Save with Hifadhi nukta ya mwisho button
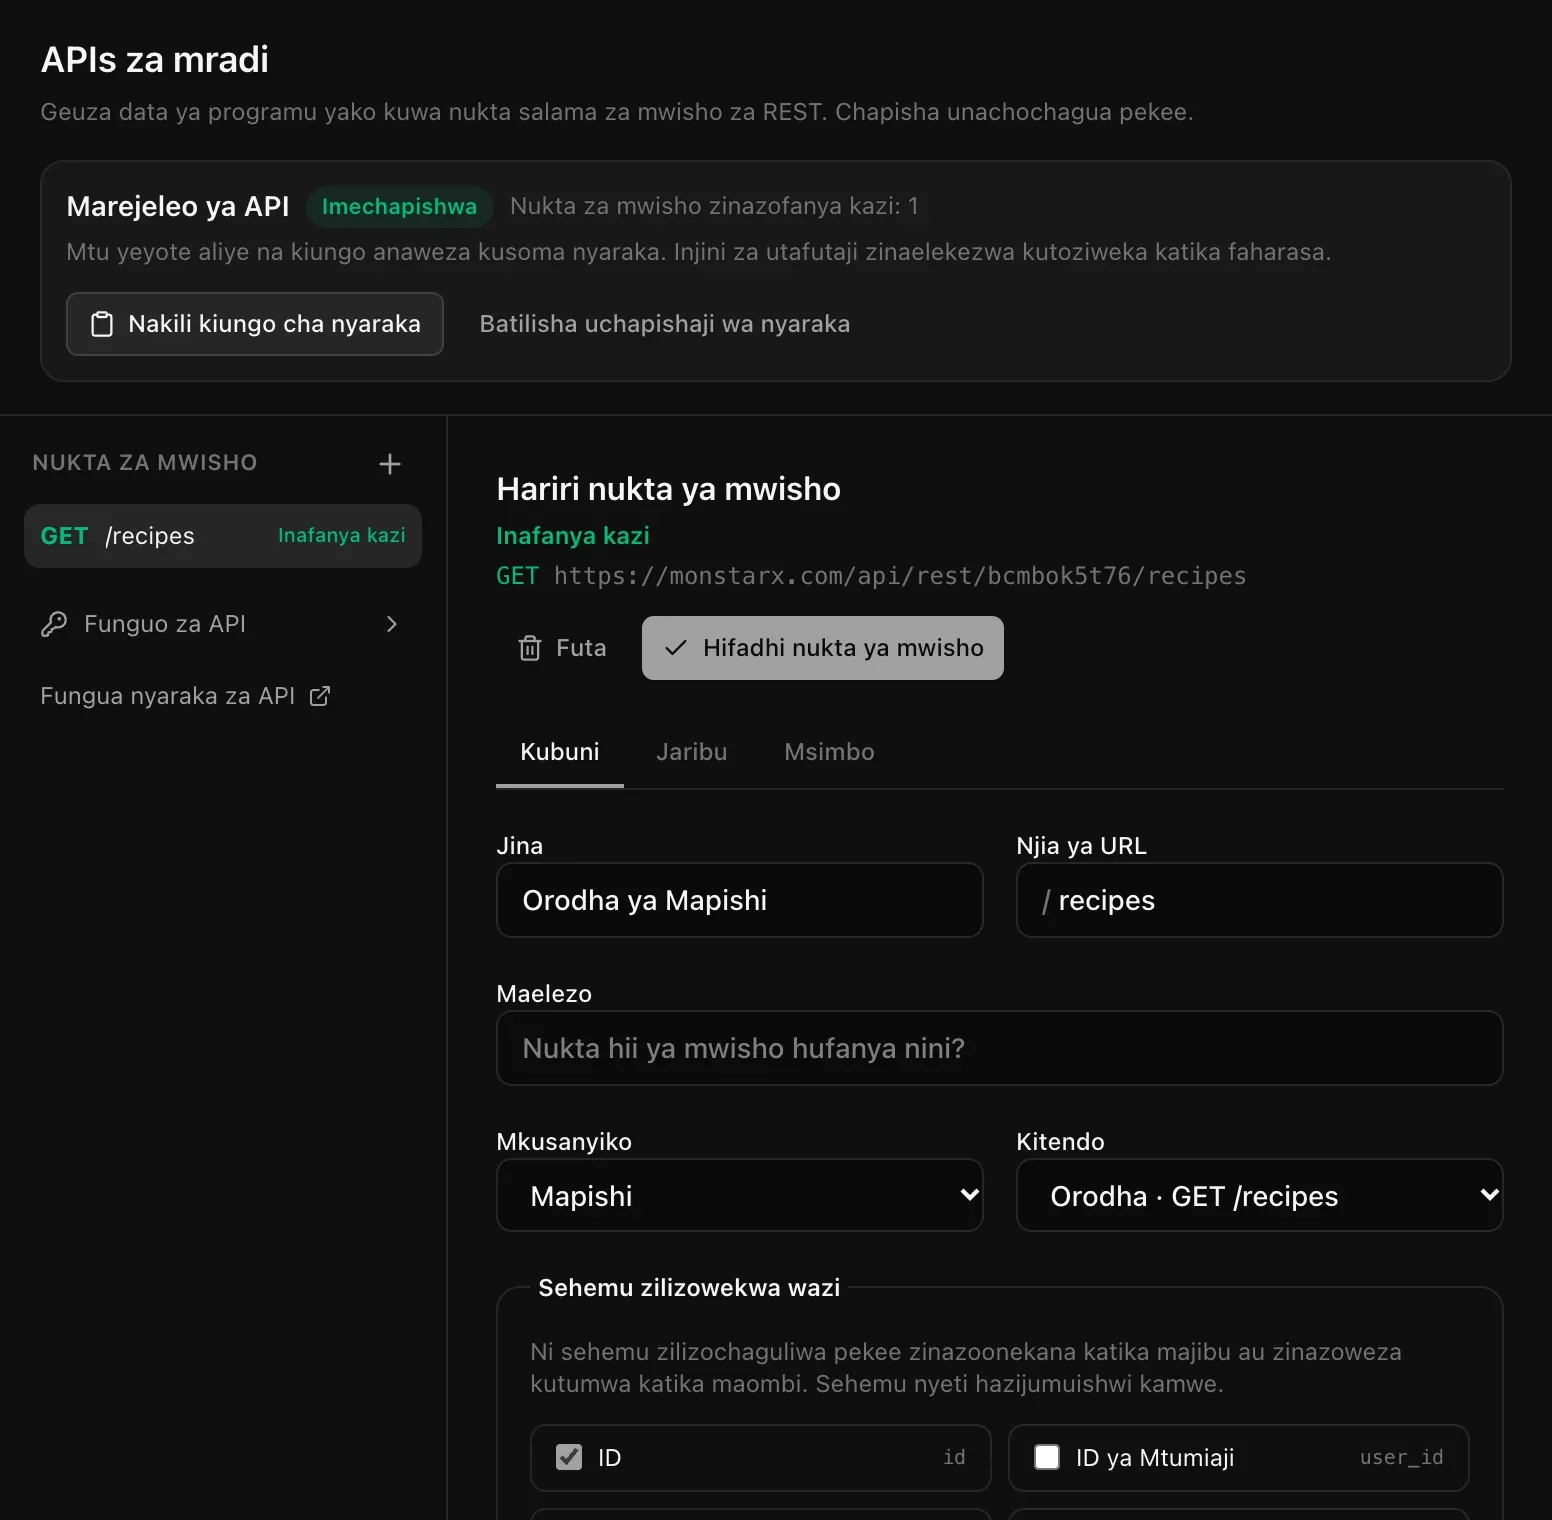 click(x=823, y=648)
